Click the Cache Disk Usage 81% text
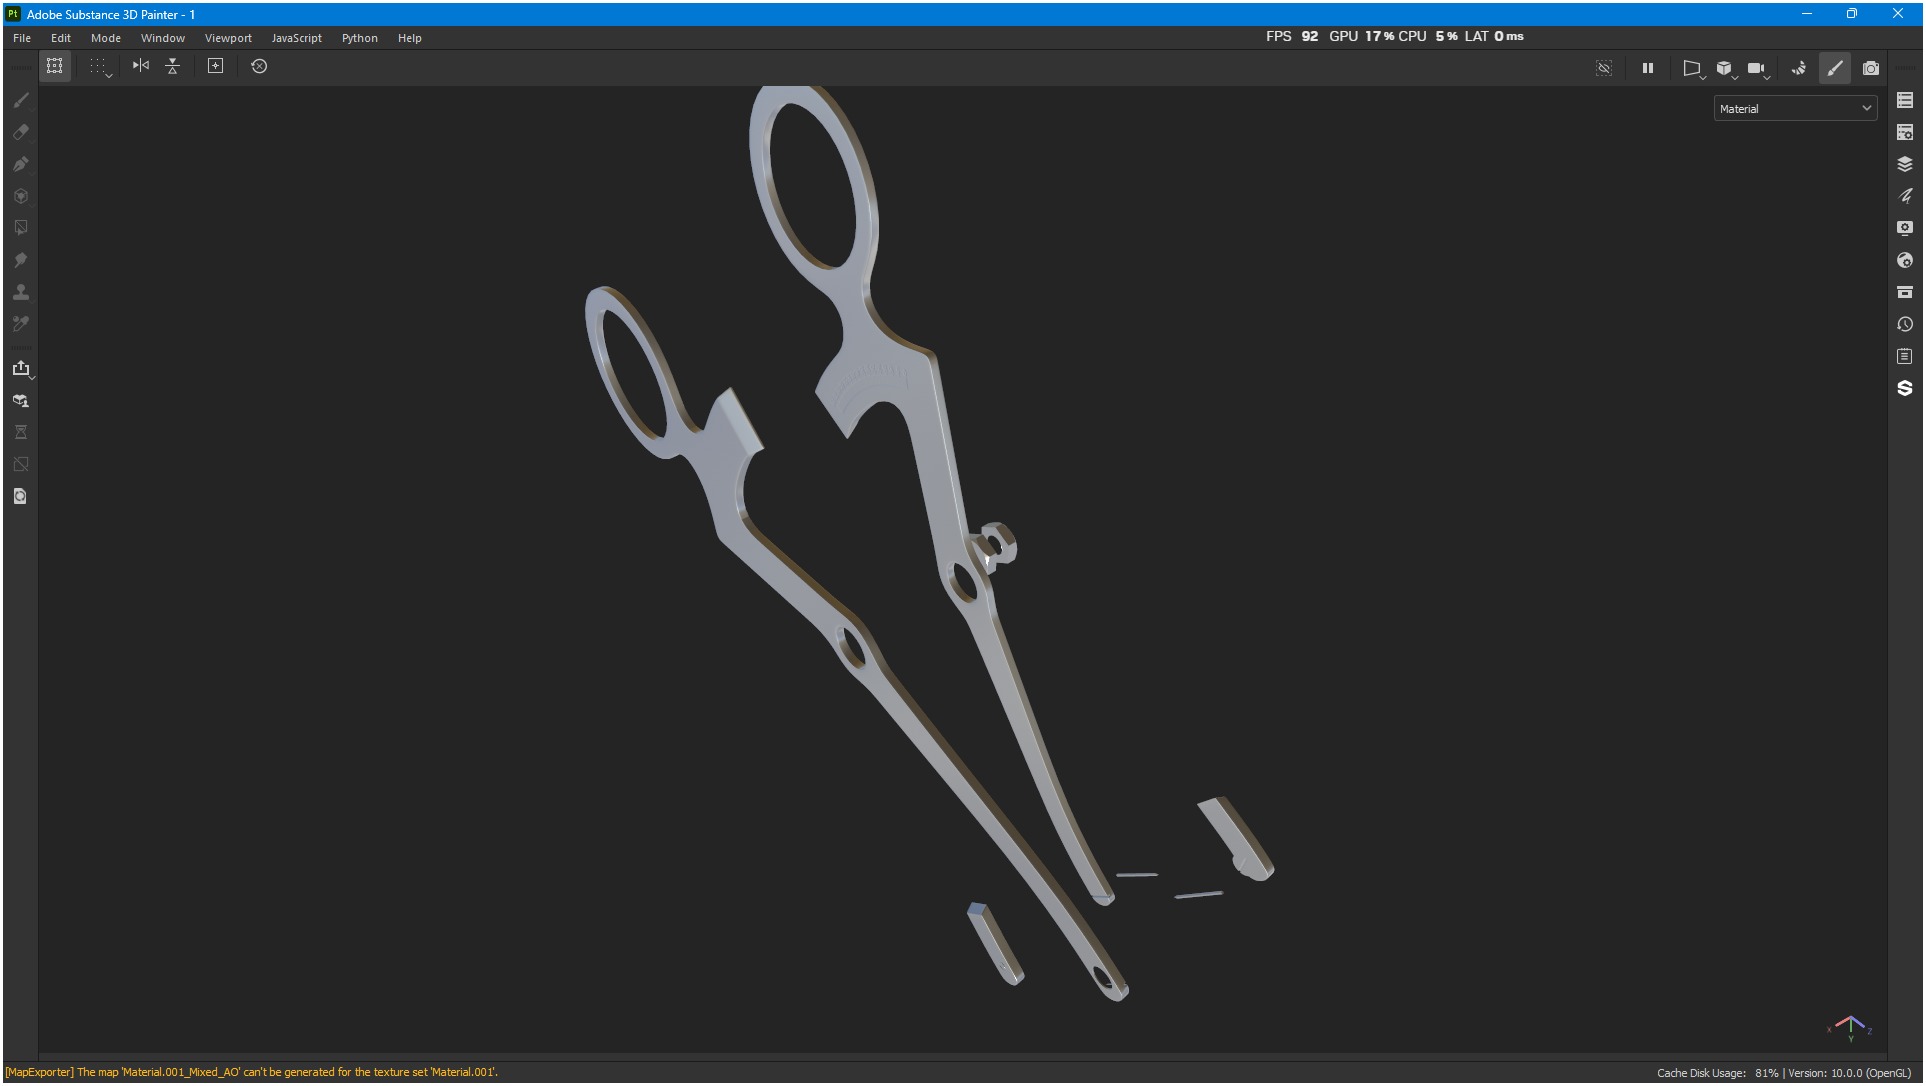This screenshot has width=1926, height=1086. pyautogui.click(x=1717, y=1073)
